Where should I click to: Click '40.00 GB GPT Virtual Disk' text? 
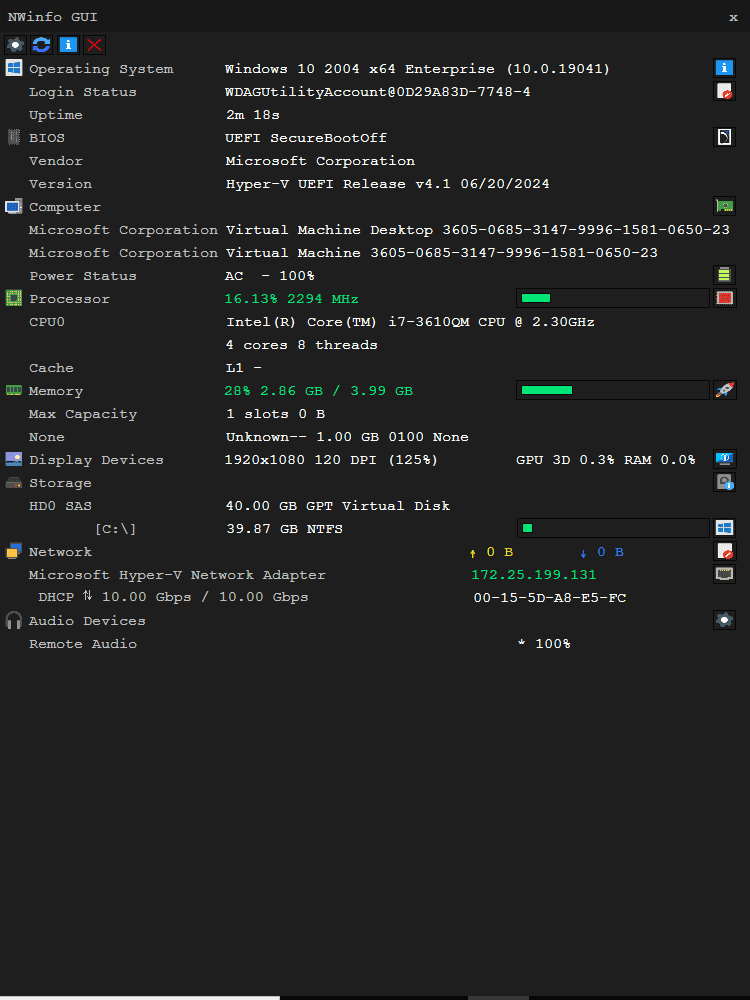point(338,505)
